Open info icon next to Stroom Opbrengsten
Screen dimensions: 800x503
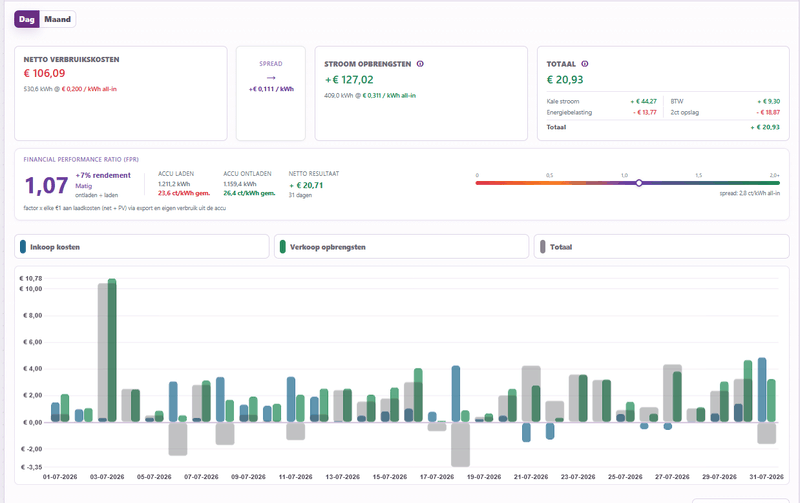[x=420, y=64]
